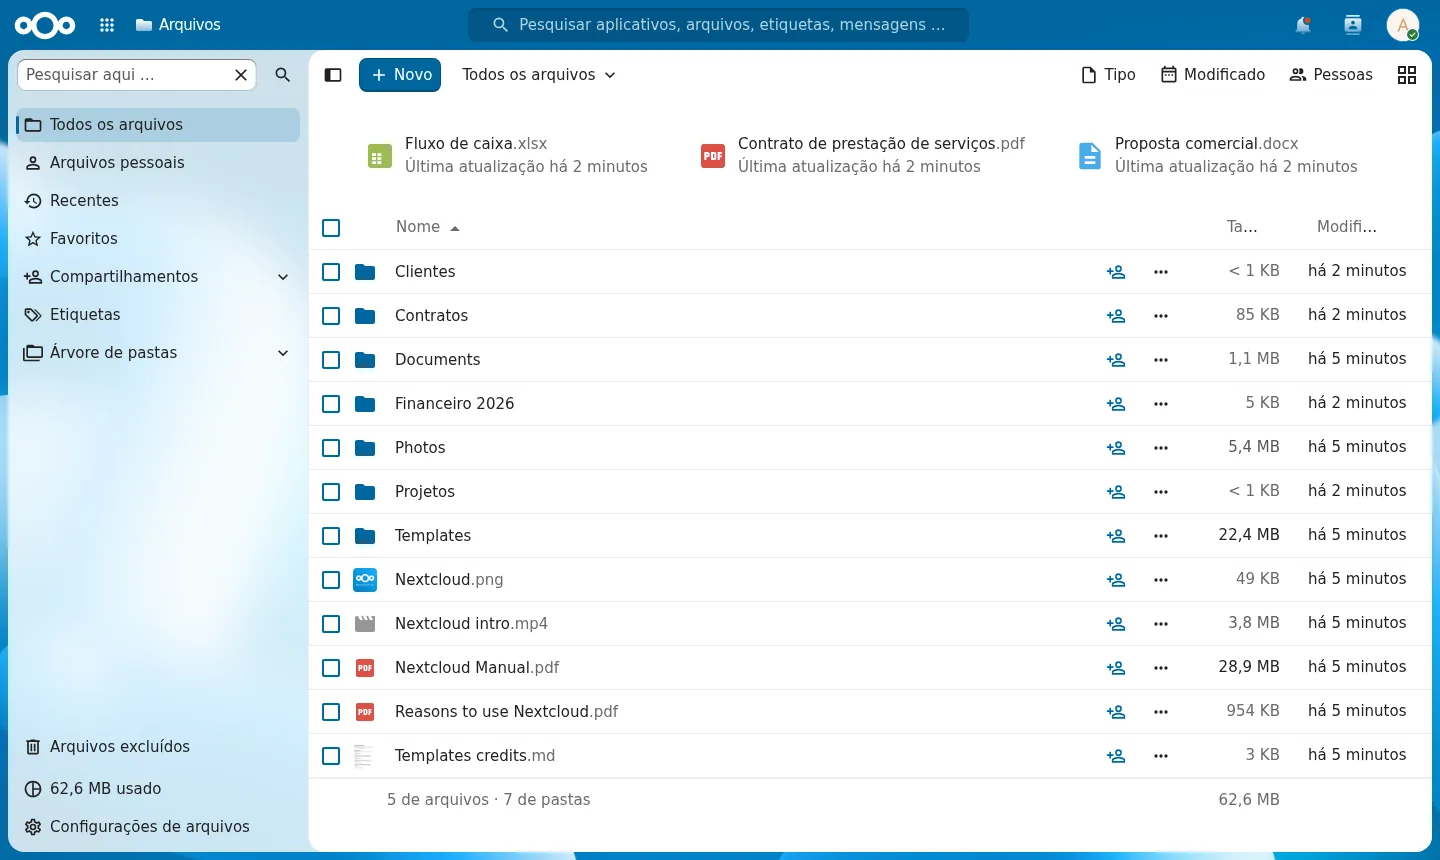This screenshot has height=860, width=1440.
Task: Open the Todos os arquivos breadcrumb dropdown
Action: tap(539, 75)
